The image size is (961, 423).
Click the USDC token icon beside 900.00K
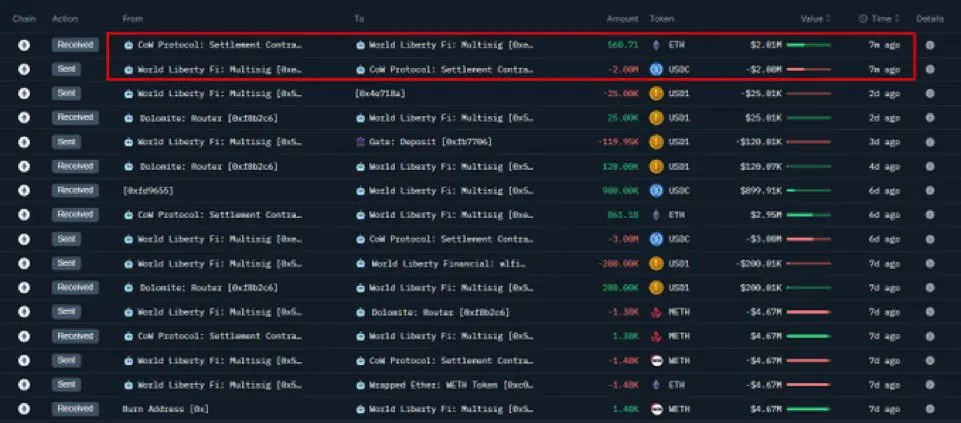pos(656,191)
